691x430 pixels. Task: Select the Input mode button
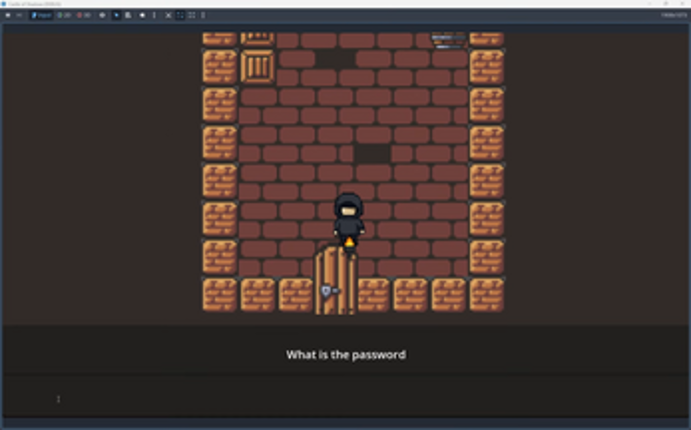[41, 15]
